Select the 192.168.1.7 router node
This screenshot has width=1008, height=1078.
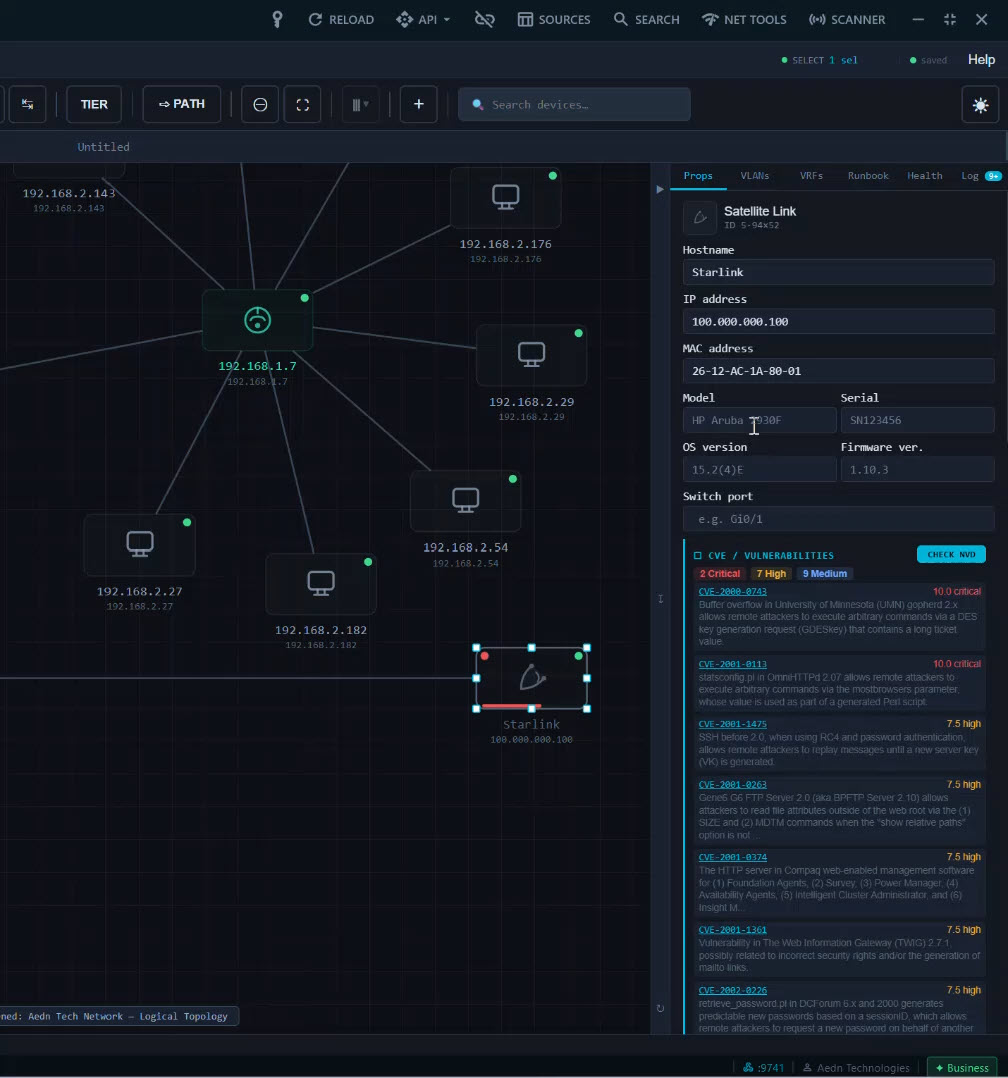tap(257, 320)
